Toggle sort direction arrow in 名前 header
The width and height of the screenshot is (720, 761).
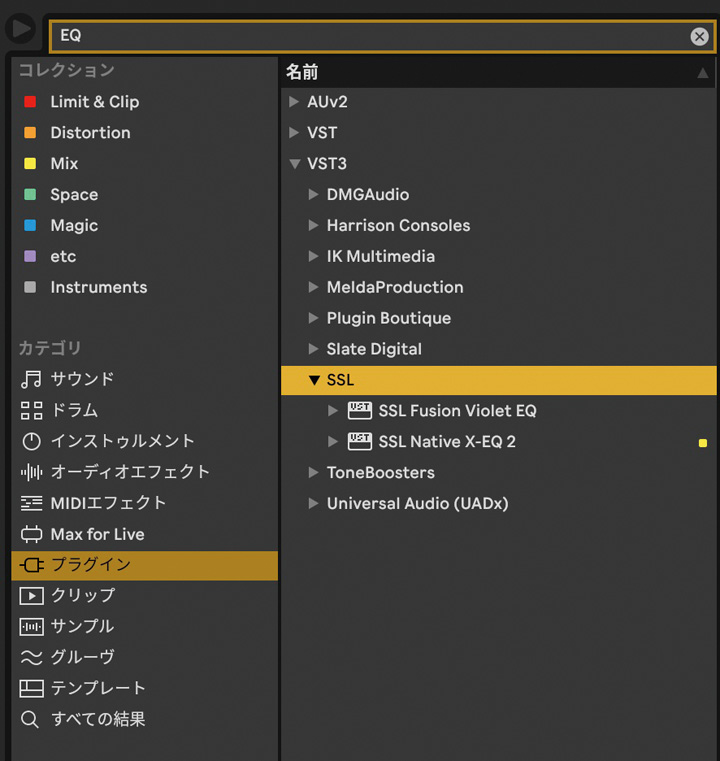click(702, 73)
